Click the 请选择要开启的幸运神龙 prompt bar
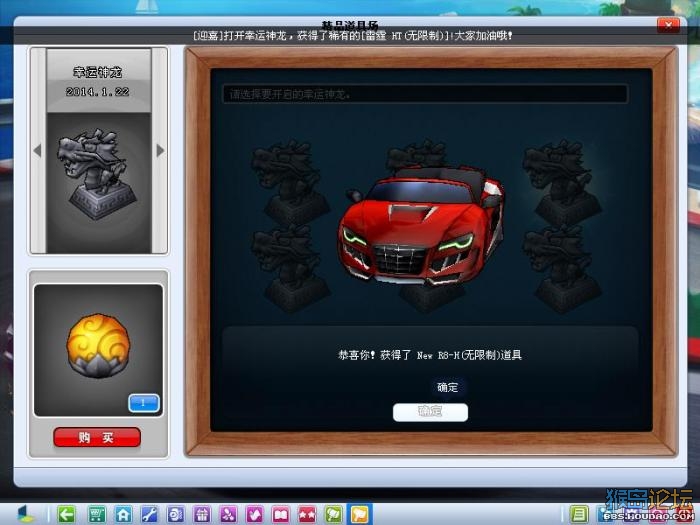 click(425, 94)
